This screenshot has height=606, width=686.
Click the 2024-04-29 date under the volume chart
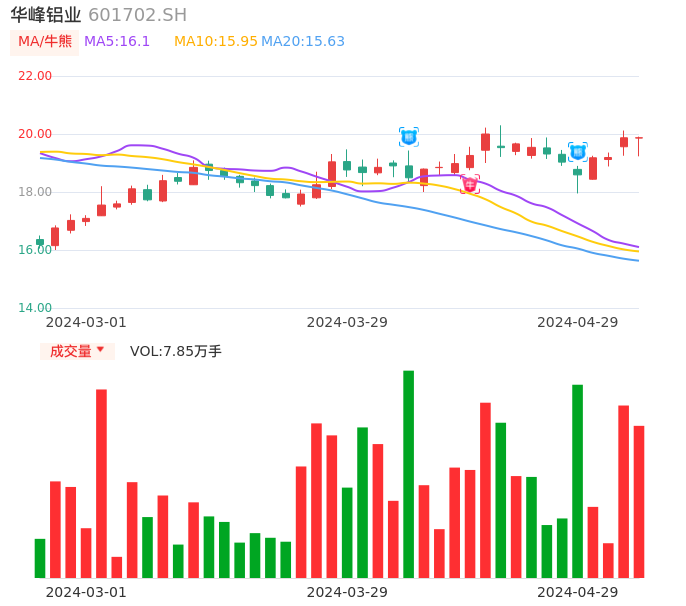578,592
